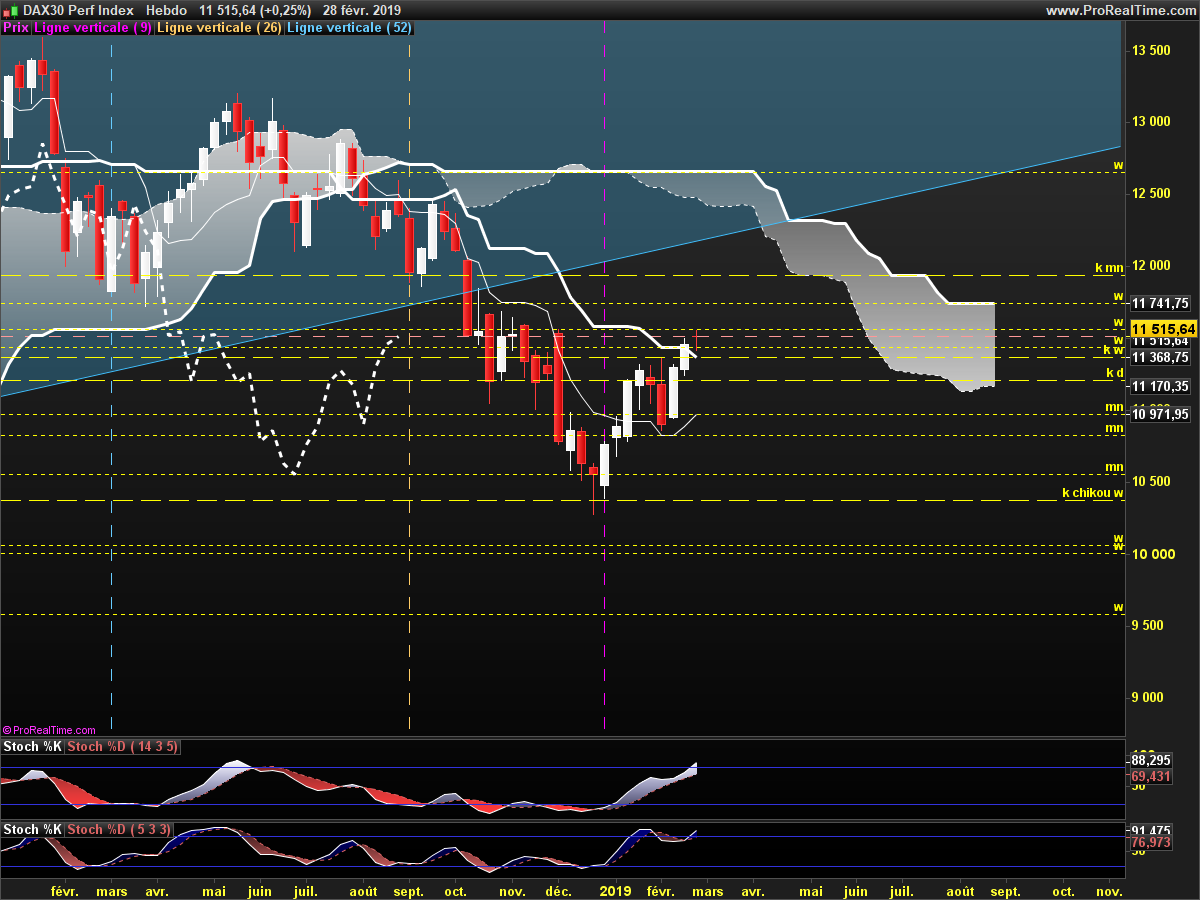The height and width of the screenshot is (900, 1200).
Task: Click the k w level label
Action: click(1114, 350)
